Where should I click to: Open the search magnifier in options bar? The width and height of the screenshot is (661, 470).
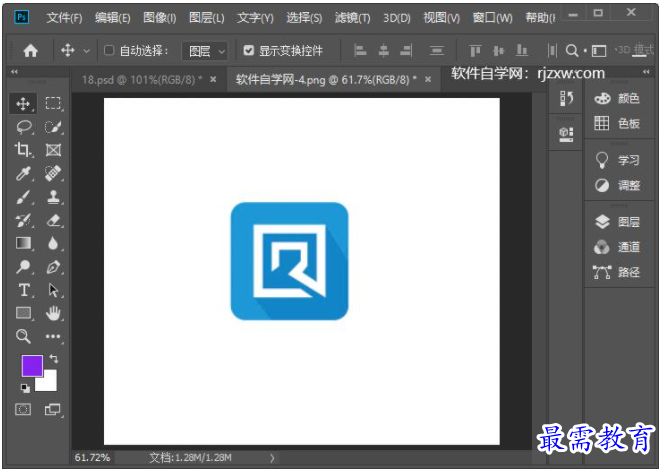(572, 51)
